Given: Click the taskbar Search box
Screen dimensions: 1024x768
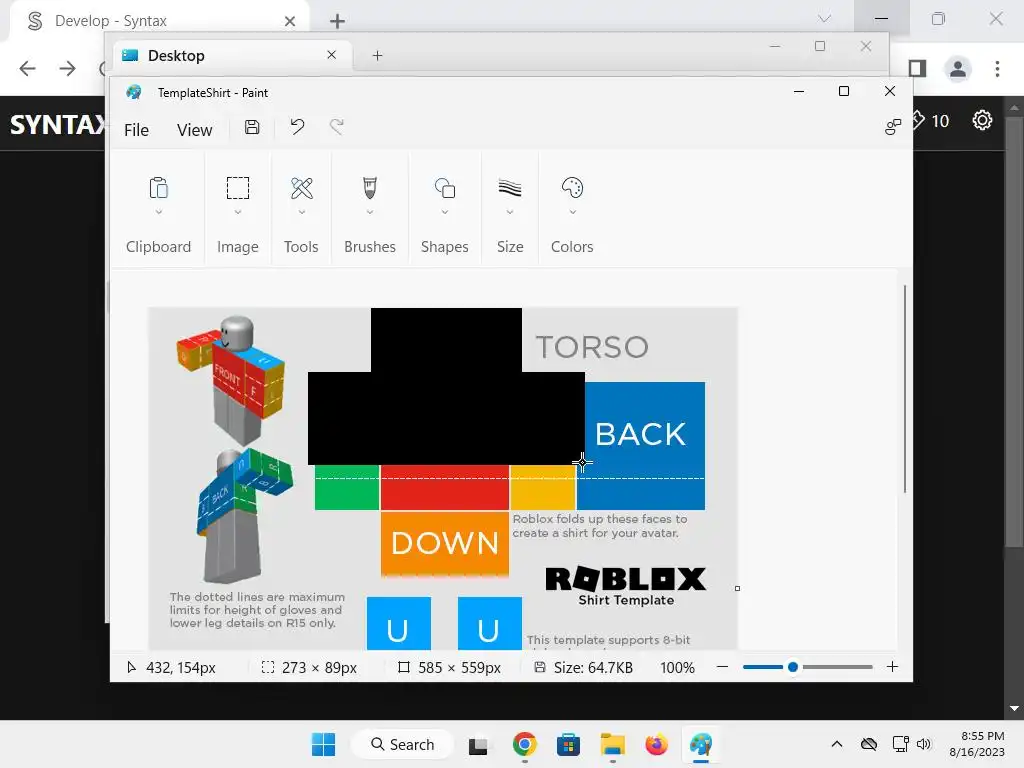Looking at the screenshot, I should (402, 744).
